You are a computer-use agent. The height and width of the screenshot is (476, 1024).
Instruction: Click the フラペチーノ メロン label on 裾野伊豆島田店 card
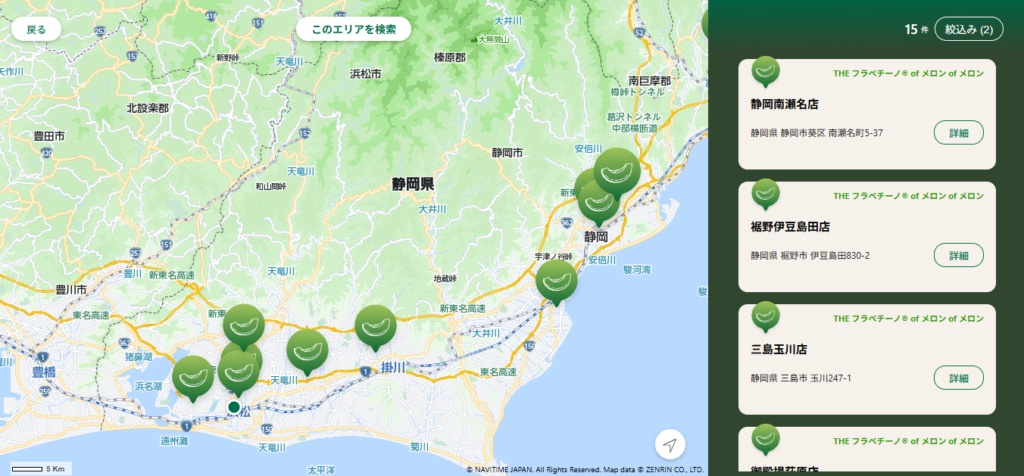click(908, 196)
